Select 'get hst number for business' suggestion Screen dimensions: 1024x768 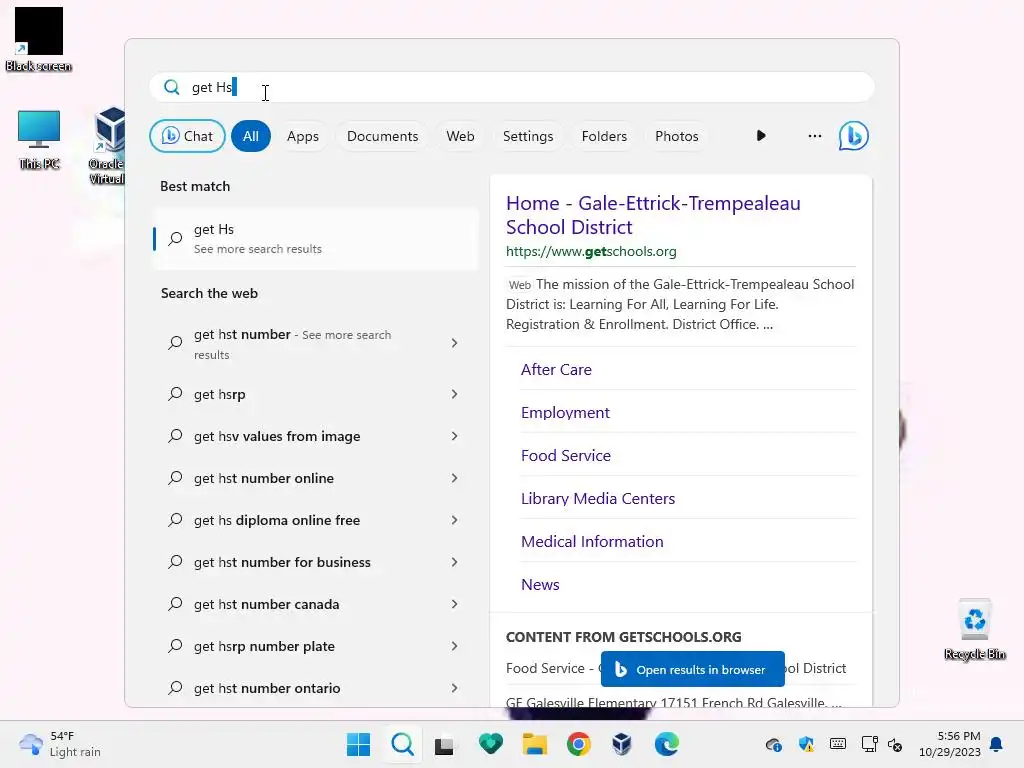point(316,562)
